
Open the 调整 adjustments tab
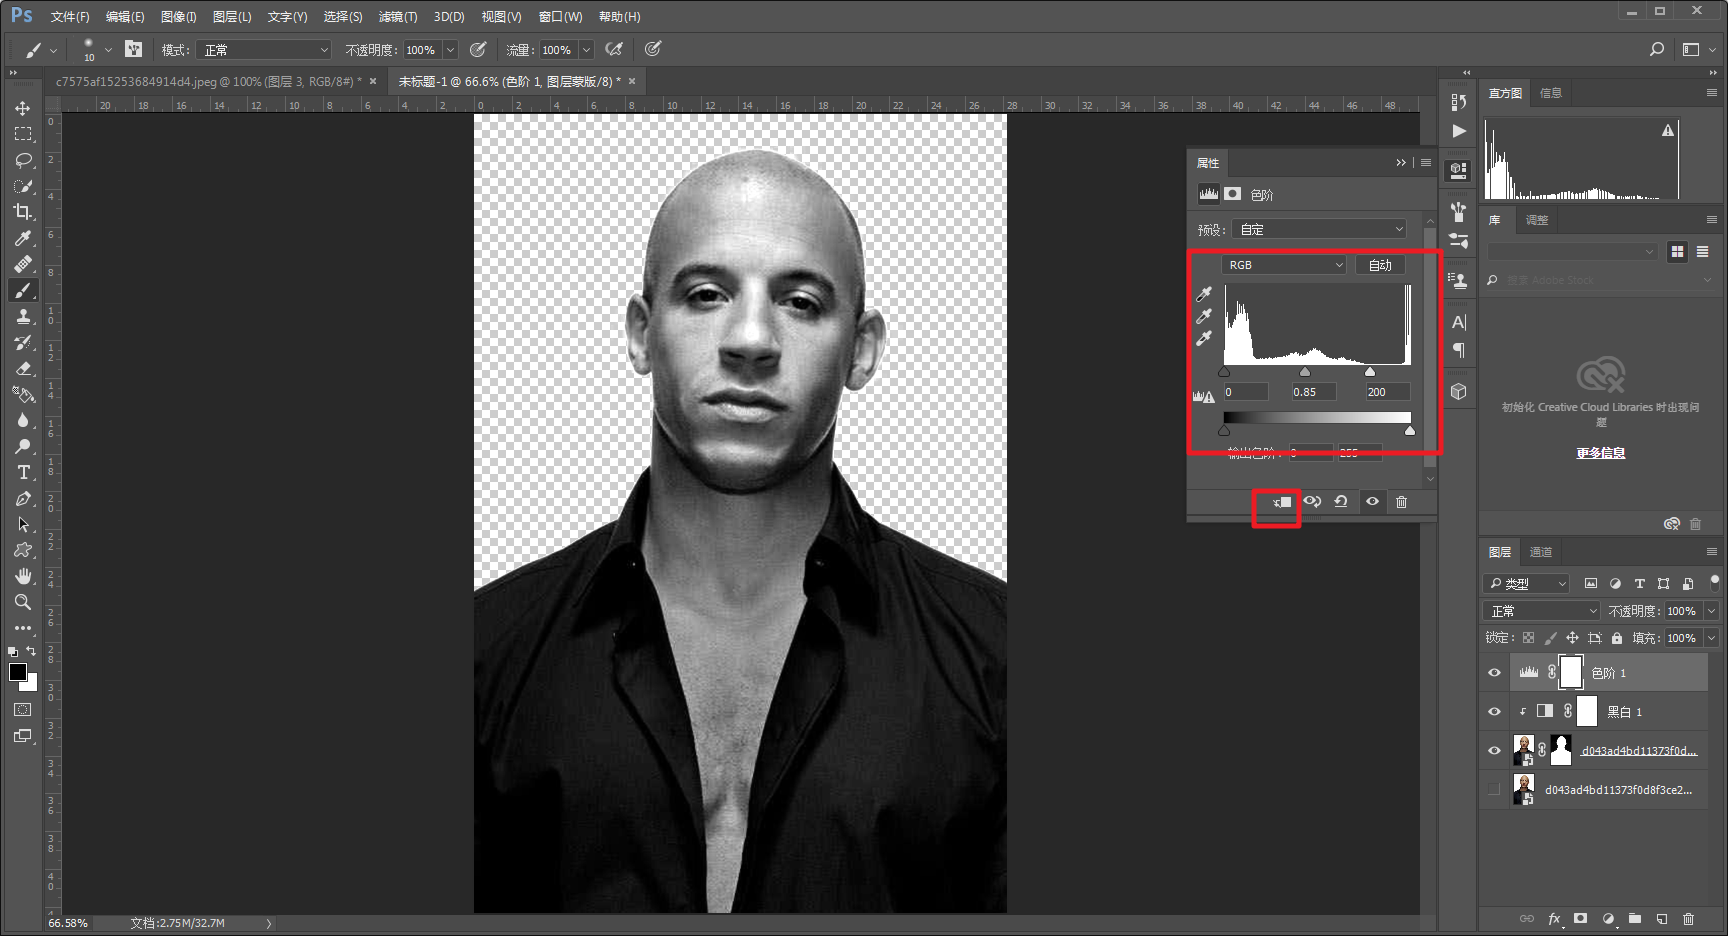pyautogui.click(x=1537, y=220)
